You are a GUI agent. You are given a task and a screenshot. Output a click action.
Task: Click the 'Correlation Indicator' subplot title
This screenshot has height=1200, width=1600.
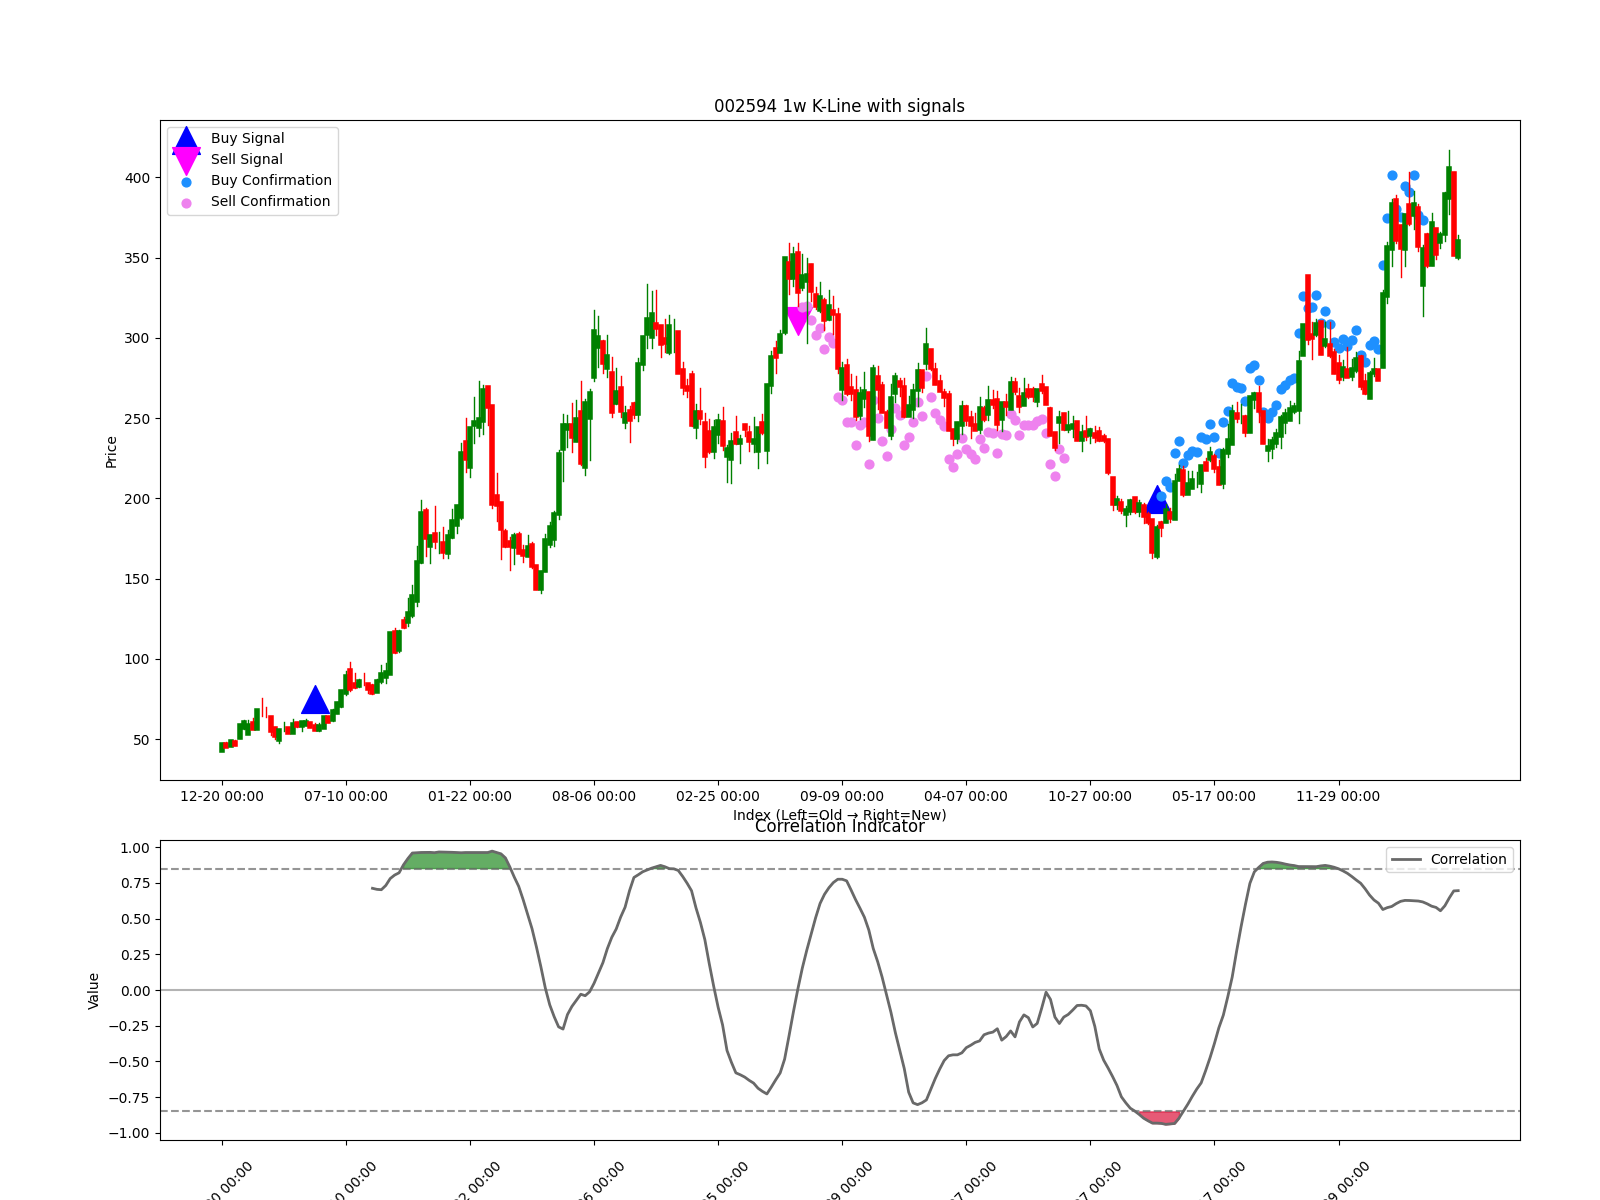click(x=839, y=826)
